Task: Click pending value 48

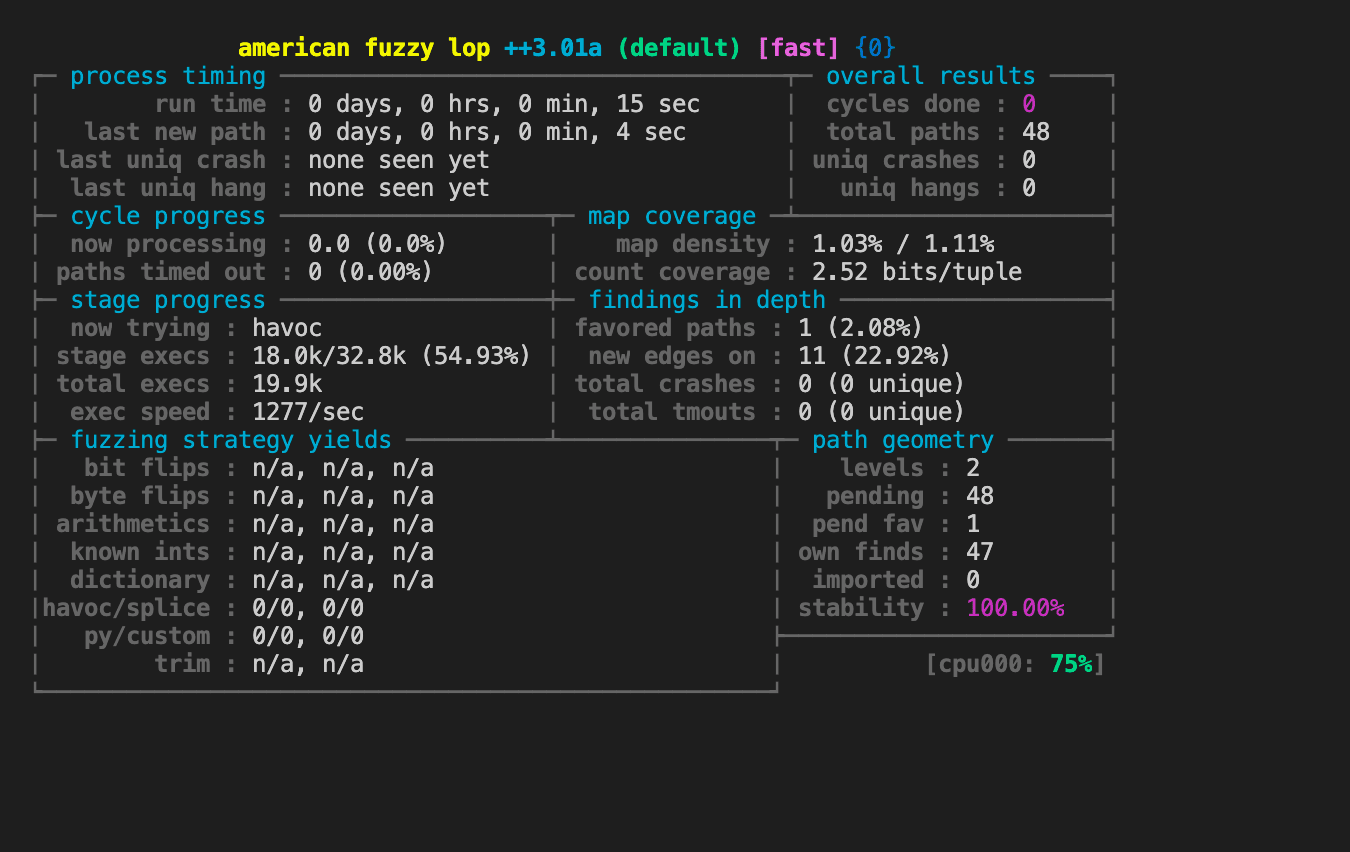Action: pyautogui.click(x=980, y=496)
